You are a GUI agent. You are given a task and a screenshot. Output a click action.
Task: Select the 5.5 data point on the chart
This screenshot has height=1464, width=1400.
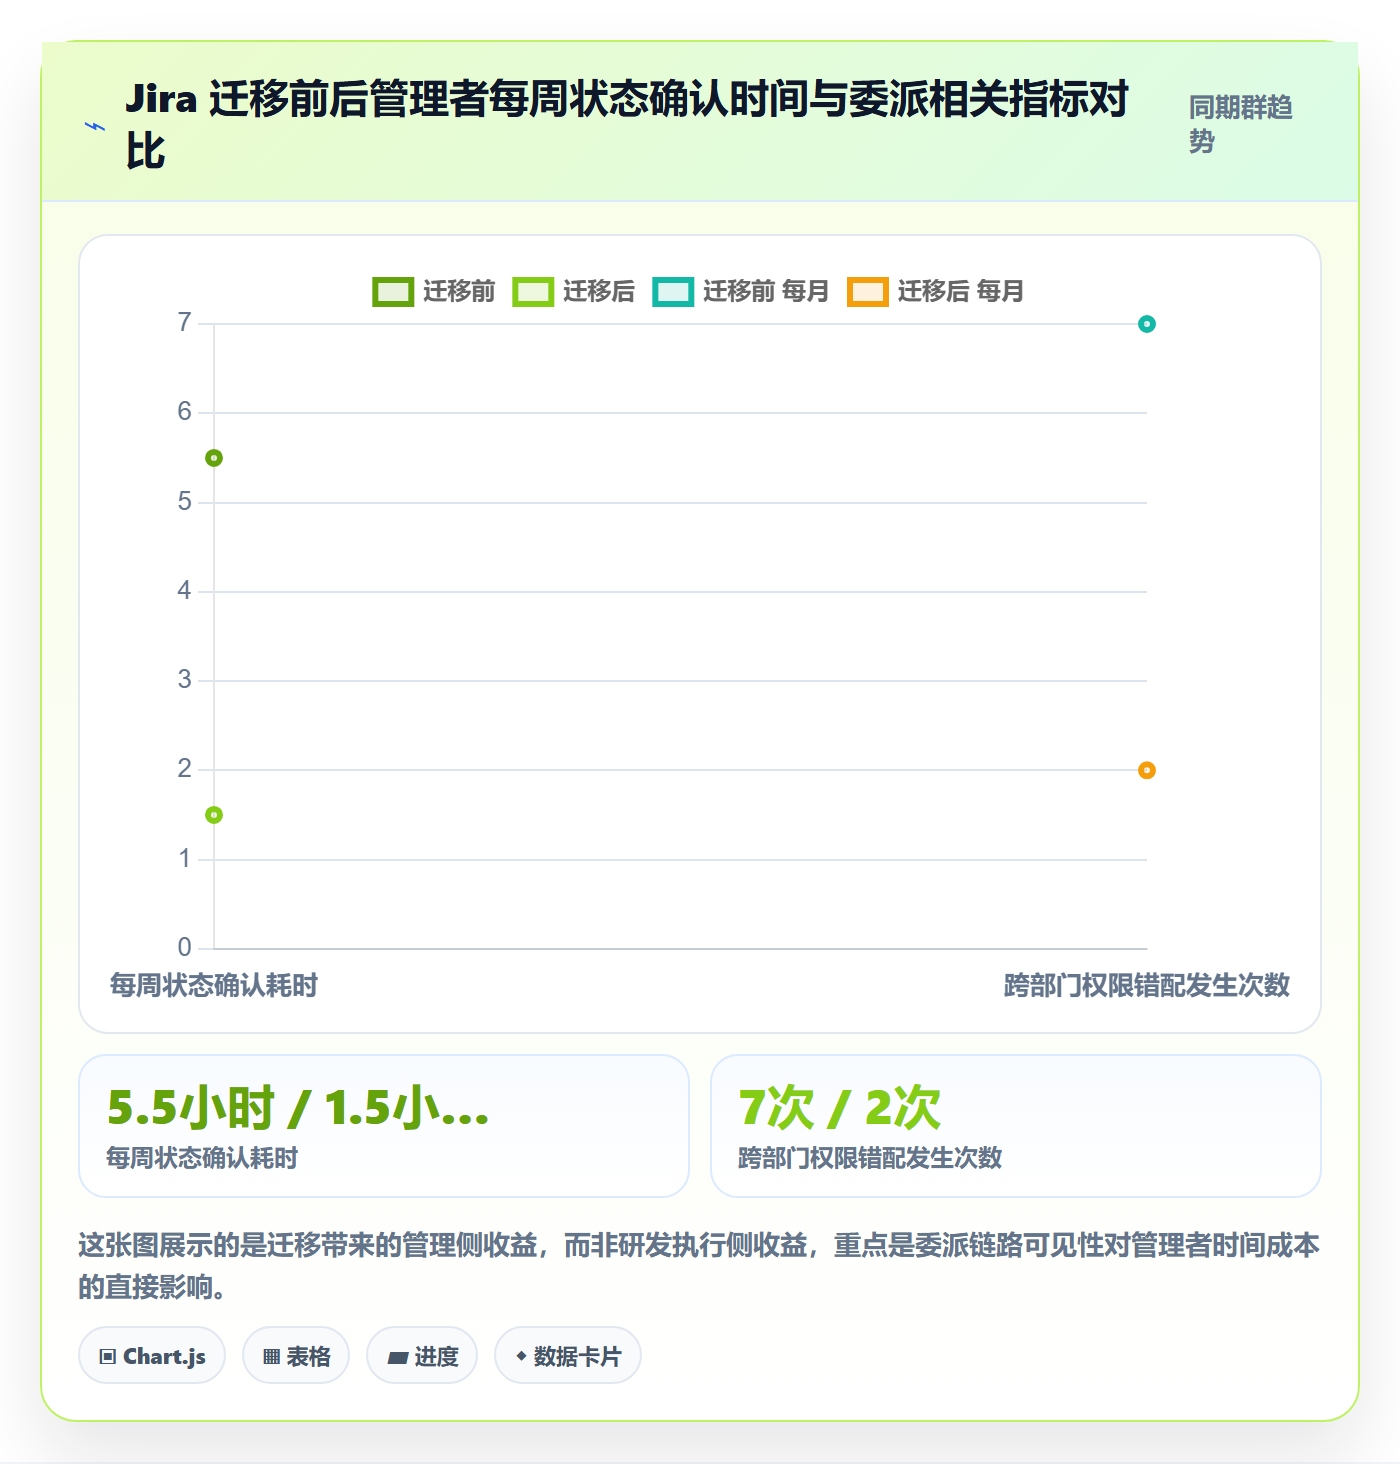pyautogui.click(x=214, y=458)
